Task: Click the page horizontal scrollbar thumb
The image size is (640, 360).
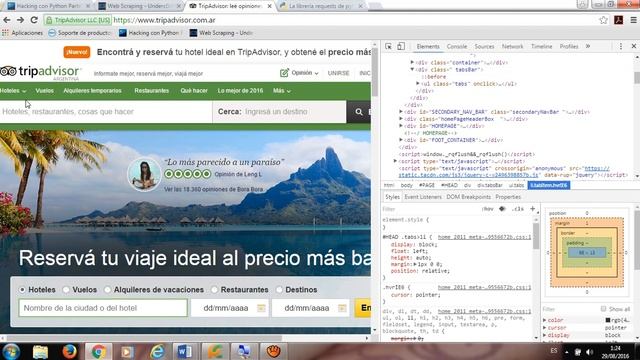Action: click(x=144, y=338)
